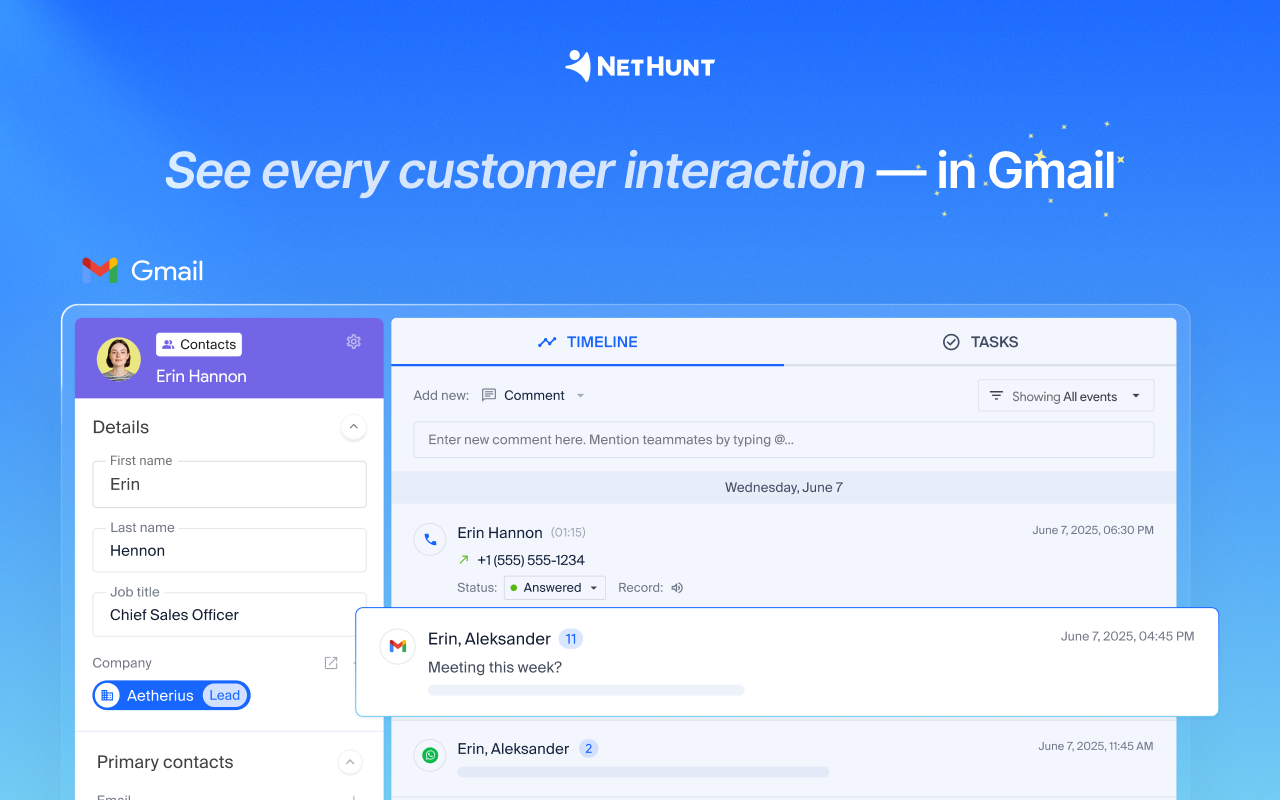
Task: Click the Contacts folder badge
Action: 199,344
